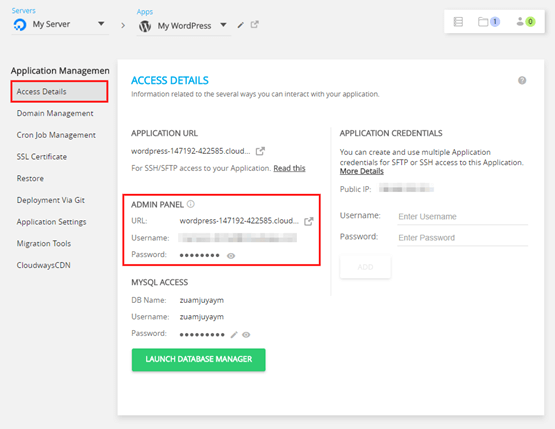Click the Admin Panel URL text

[x=239, y=221]
